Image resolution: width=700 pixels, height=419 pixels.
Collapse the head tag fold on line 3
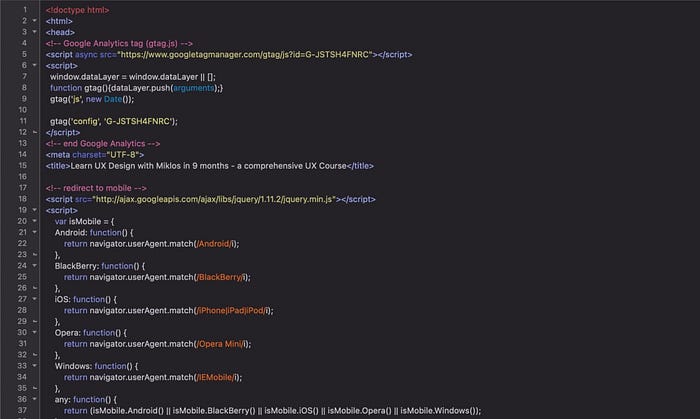pos(34,32)
